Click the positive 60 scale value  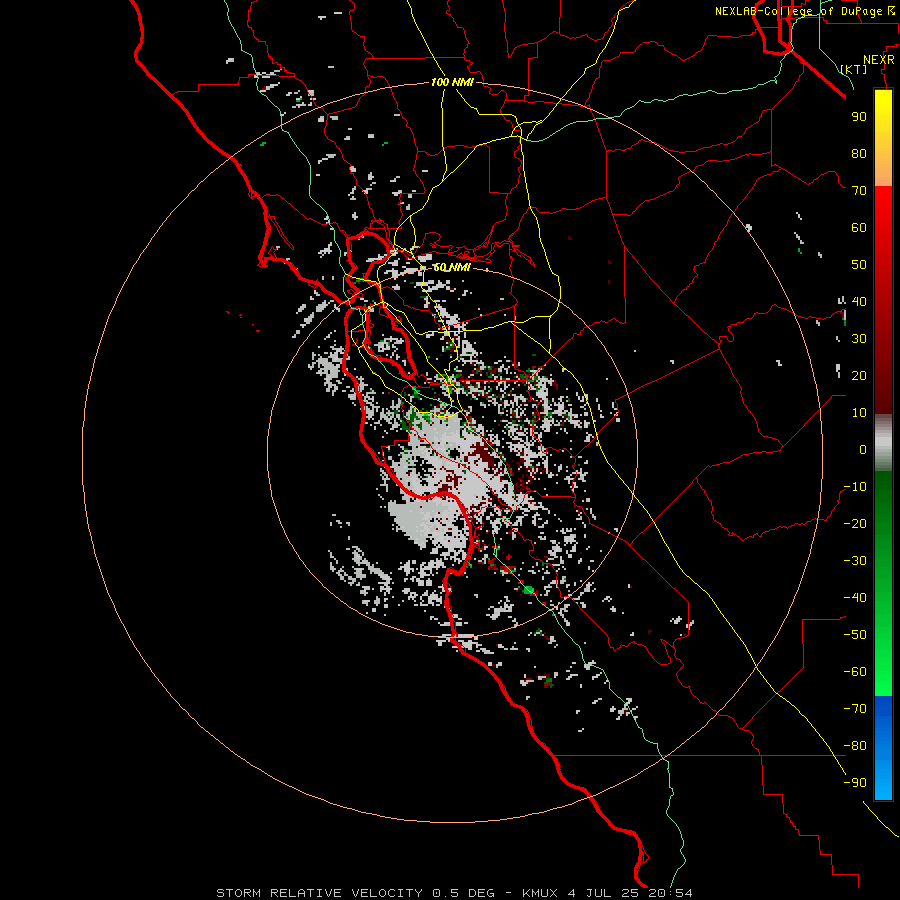click(x=859, y=227)
